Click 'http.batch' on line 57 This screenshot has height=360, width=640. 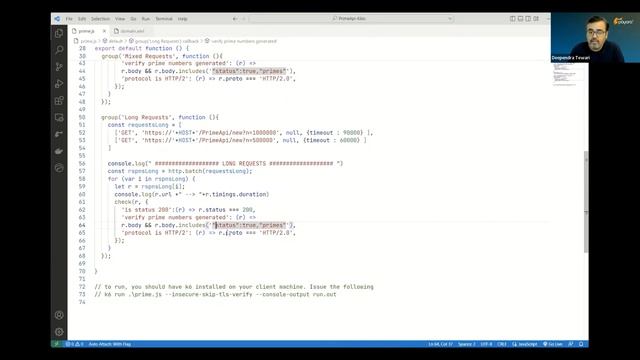click(x=185, y=171)
